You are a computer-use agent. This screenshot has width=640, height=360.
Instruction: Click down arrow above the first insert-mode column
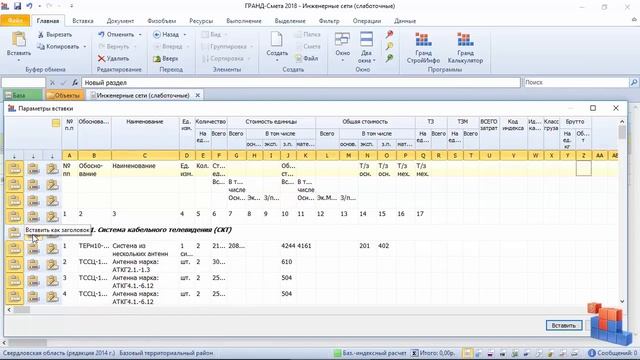click(14, 156)
